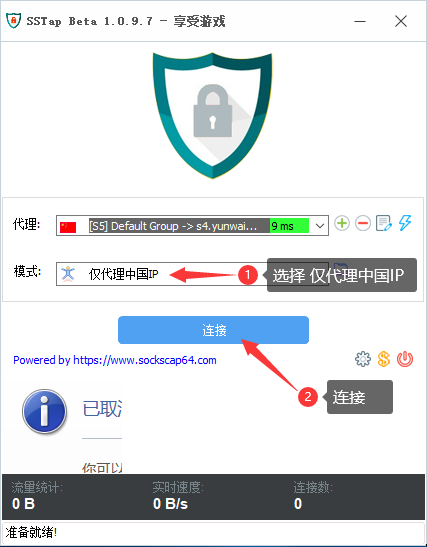Click the blue 连接 connect button
Viewport: 427px width, 547px height.
214,330
